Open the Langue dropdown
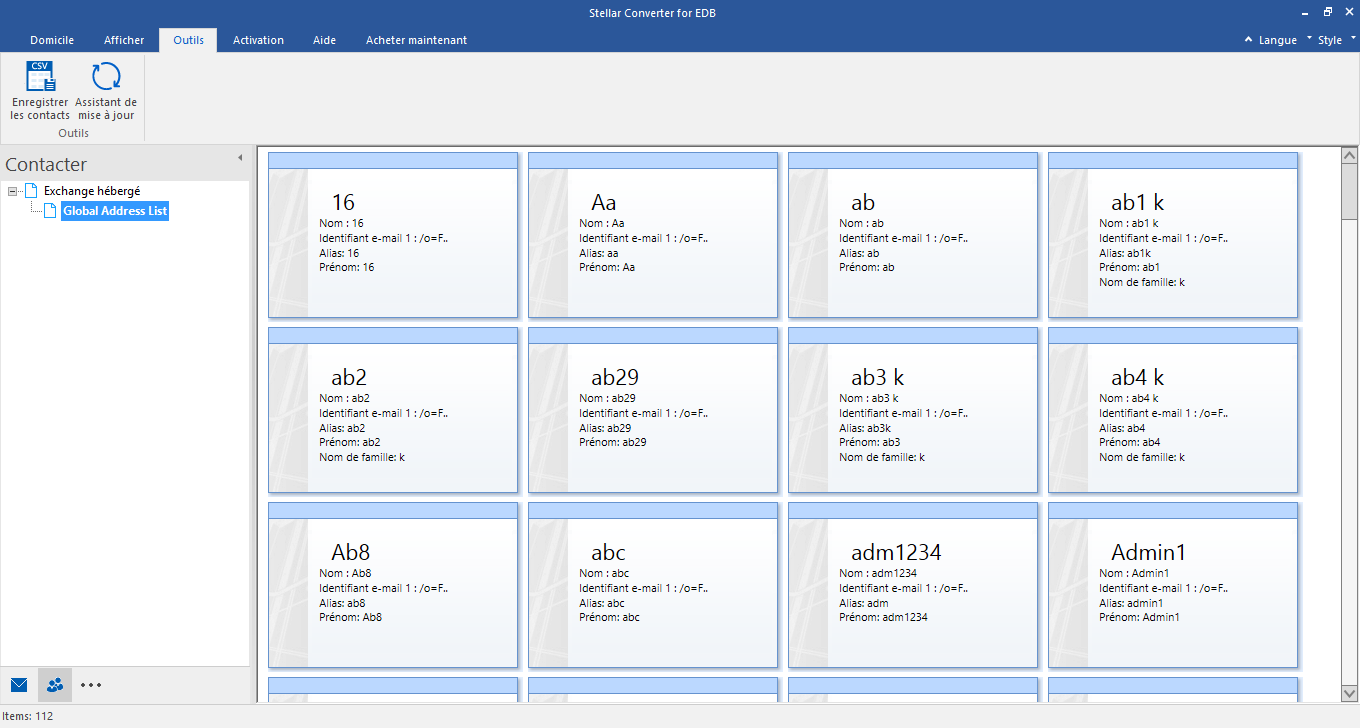Viewport: 1360px width, 728px height. [x=1277, y=40]
